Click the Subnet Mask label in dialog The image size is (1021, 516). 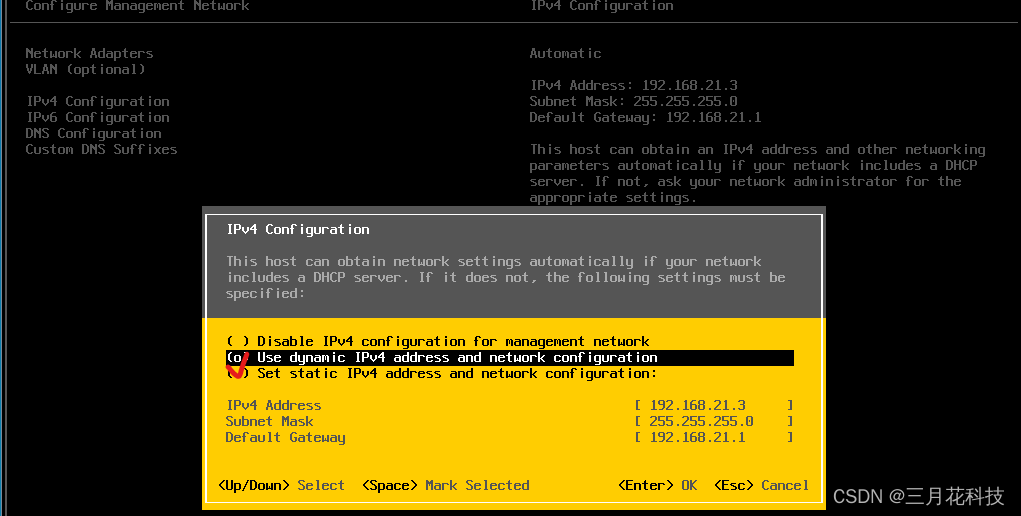(270, 422)
